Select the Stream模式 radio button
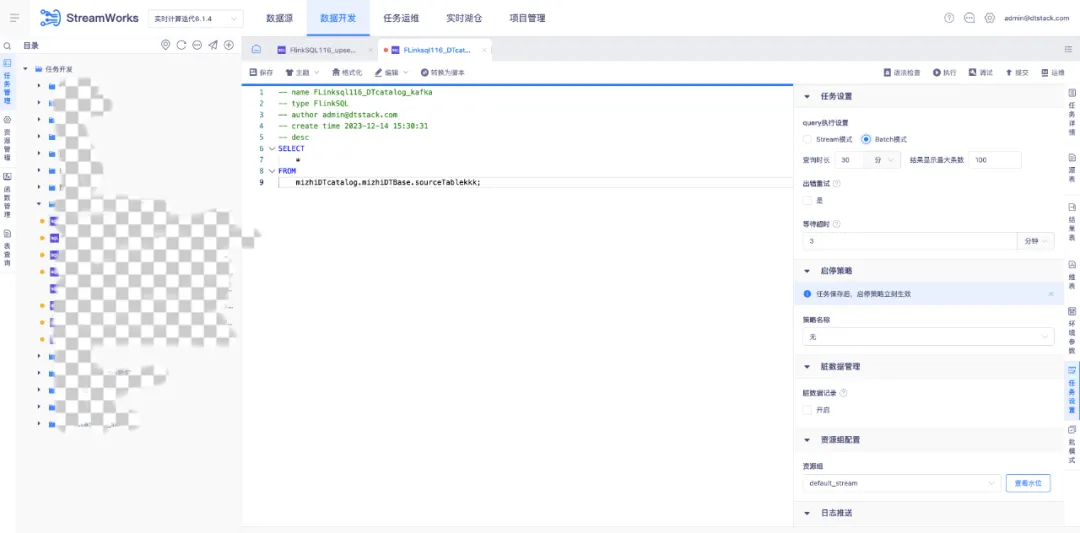Screen dimensions: 1080x533 pyautogui.click(x=807, y=139)
